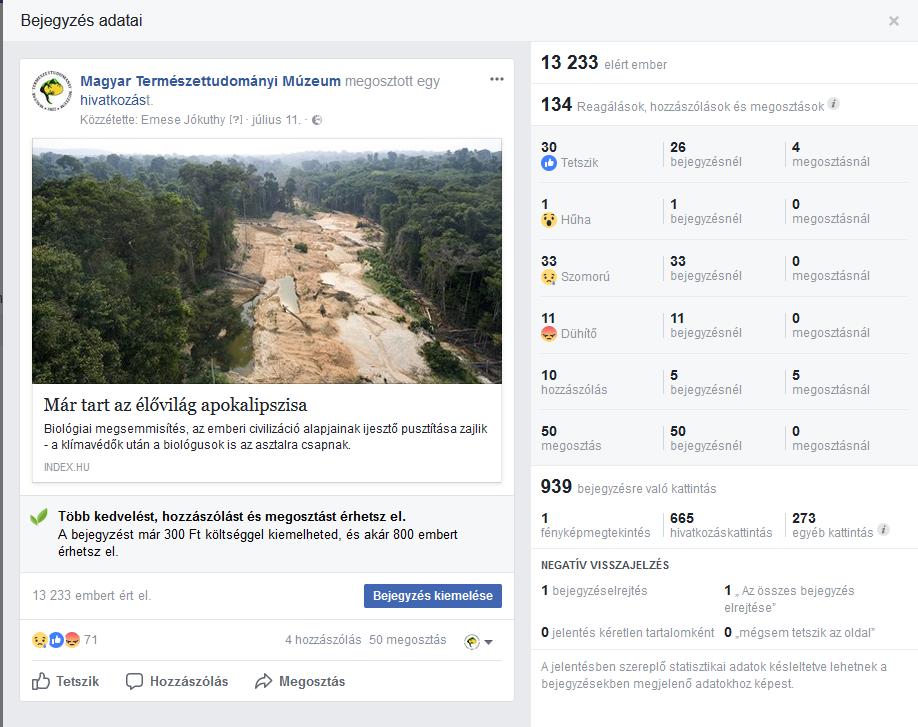
Task: Click the like reaction icon beside count 71
Action: coord(56,640)
